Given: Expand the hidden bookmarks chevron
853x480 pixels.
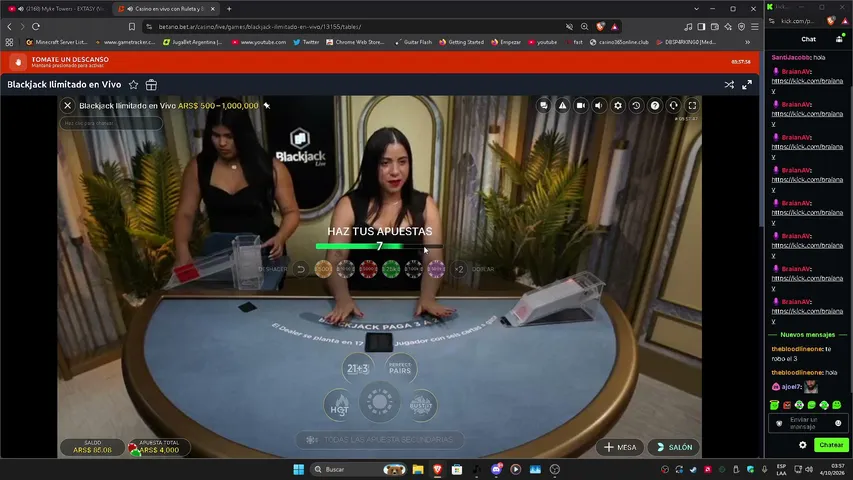Looking at the screenshot, I should [747, 42].
